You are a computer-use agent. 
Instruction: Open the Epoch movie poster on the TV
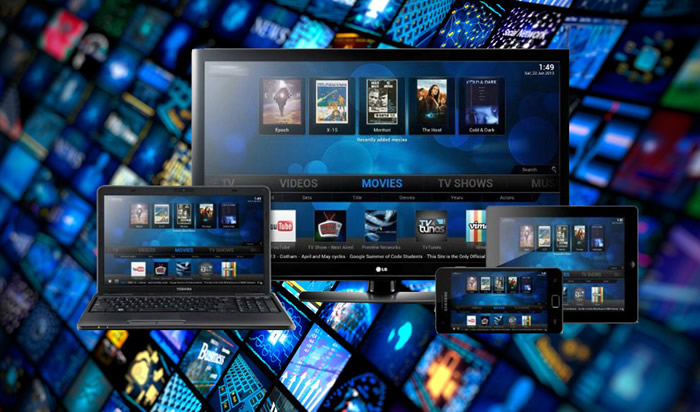click(x=282, y=102)
